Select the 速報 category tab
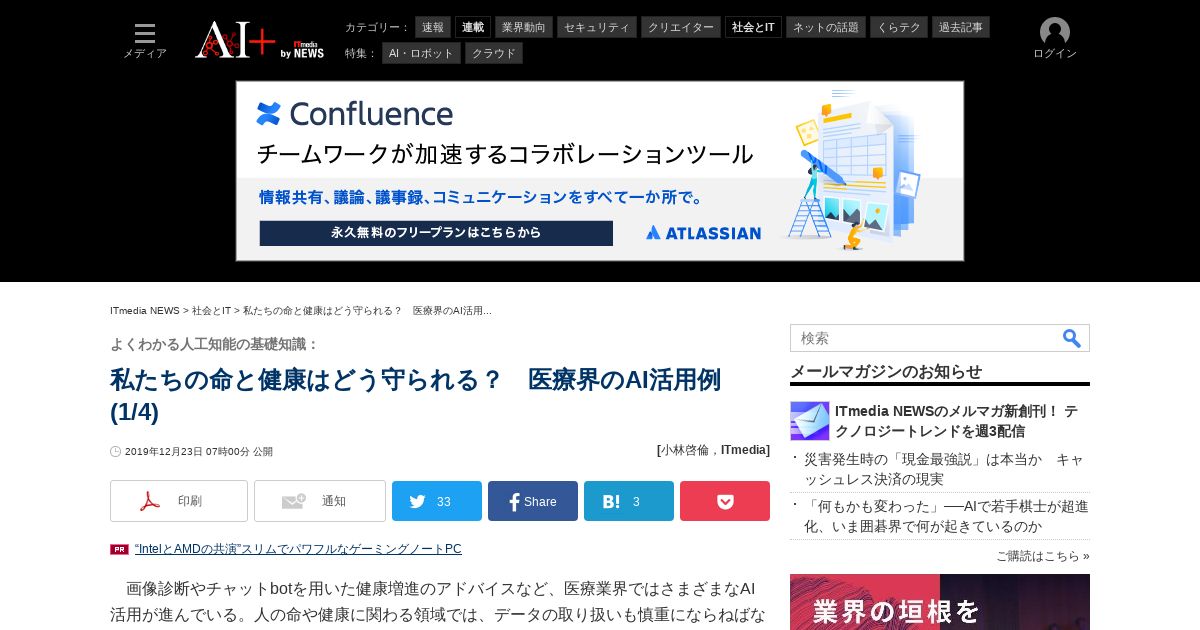1200x630 pixels. 433,27
